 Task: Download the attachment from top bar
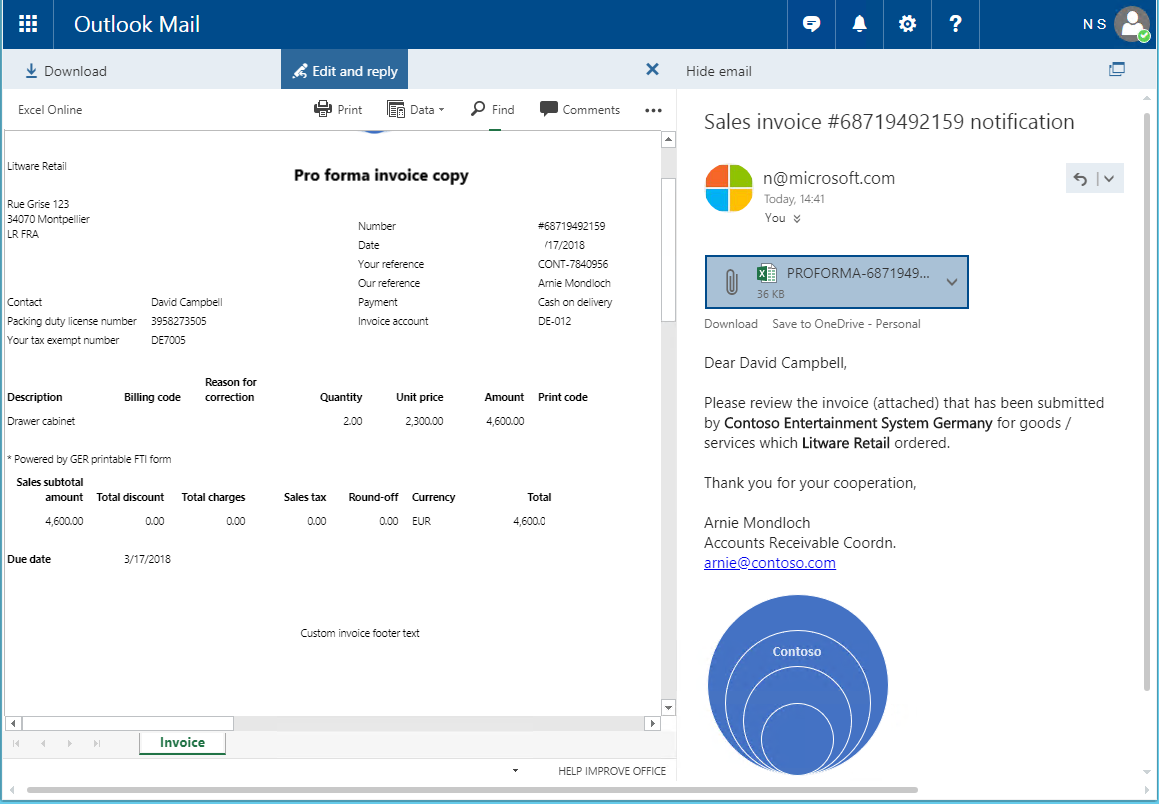[x=66, y=71]
